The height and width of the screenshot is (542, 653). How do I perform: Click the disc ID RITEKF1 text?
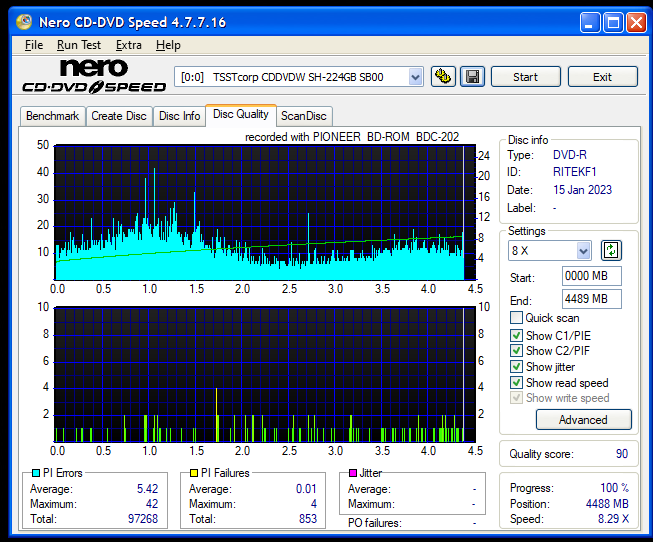pos(575,172)
